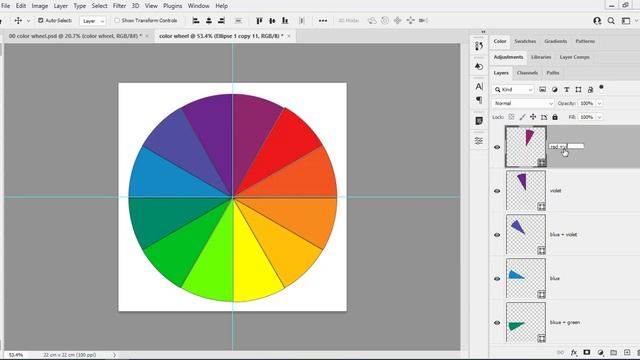Click the Align left edges icon
This screenshot has height=360, width=640.
click(196, 20)
